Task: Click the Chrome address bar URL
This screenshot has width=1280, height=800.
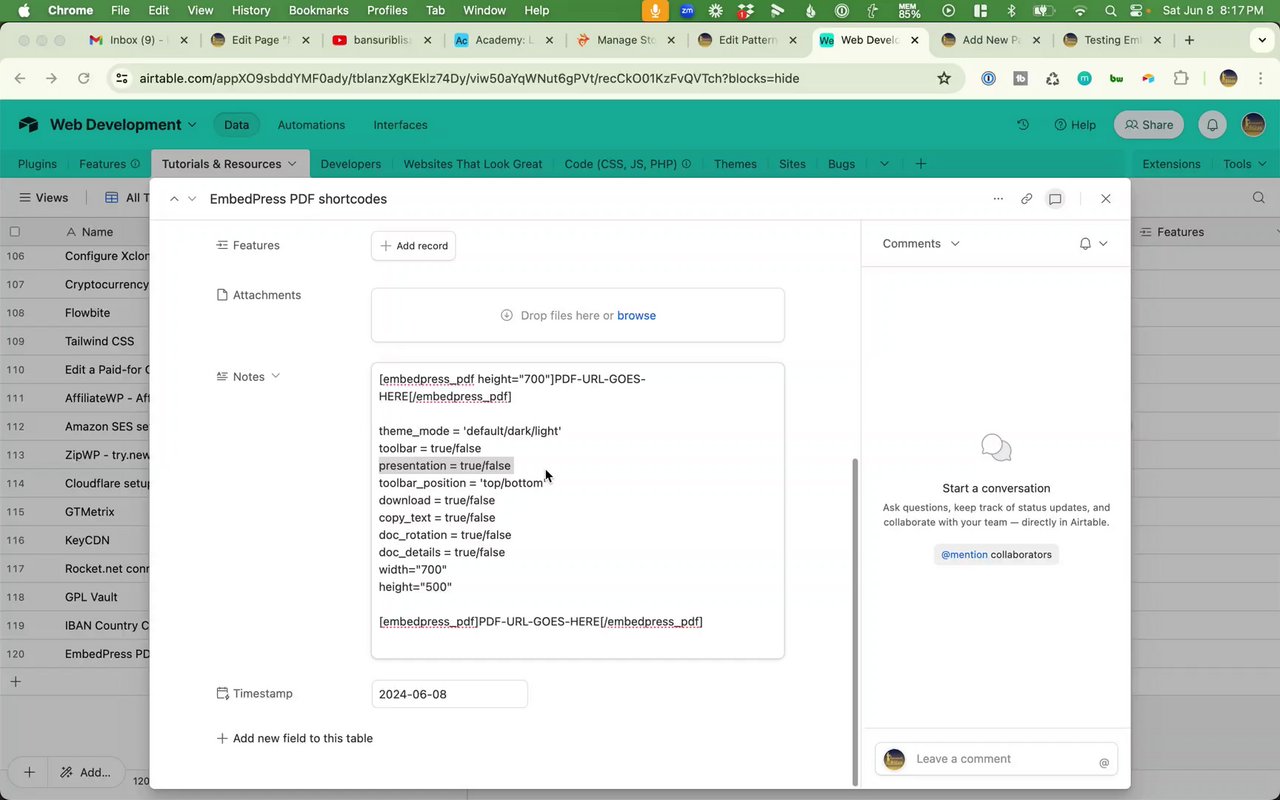Action: pyautogui.click(x=469, y=78)
